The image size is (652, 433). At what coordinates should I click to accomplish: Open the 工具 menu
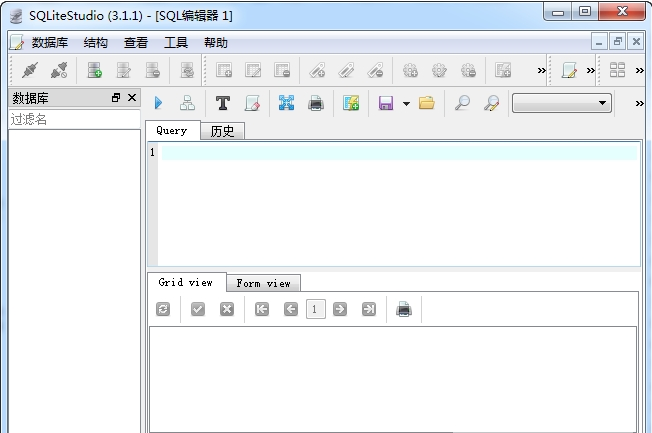[176, 43]
